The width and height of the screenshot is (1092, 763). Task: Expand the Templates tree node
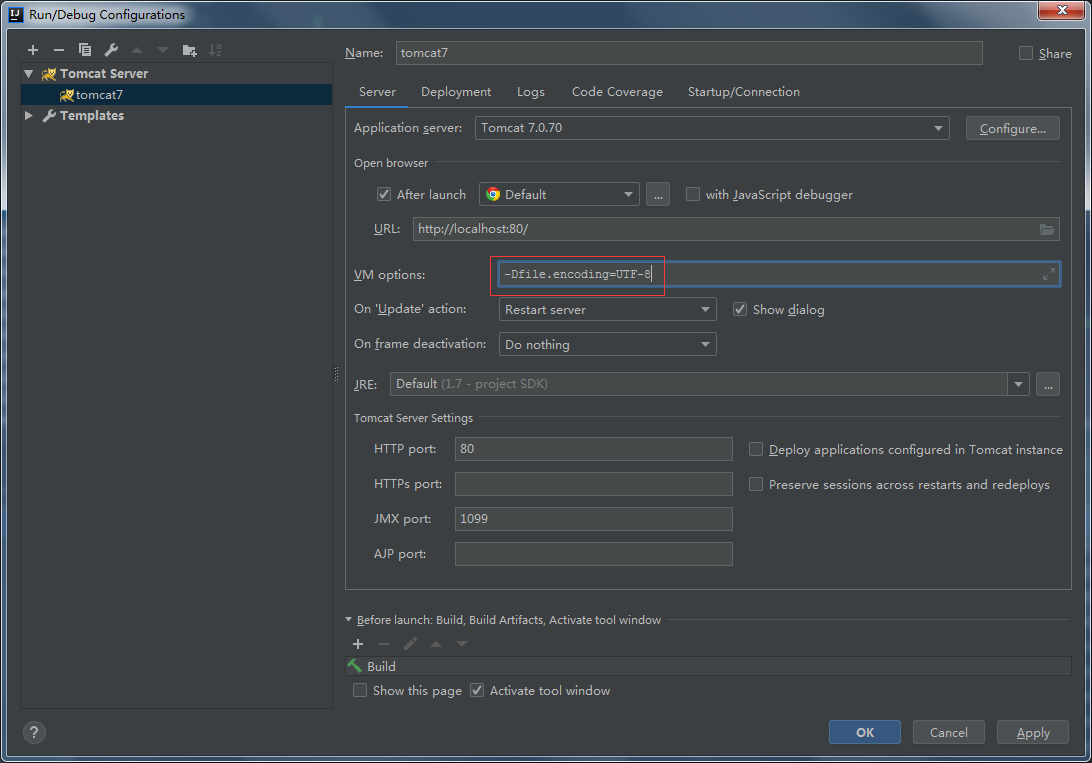29,116
